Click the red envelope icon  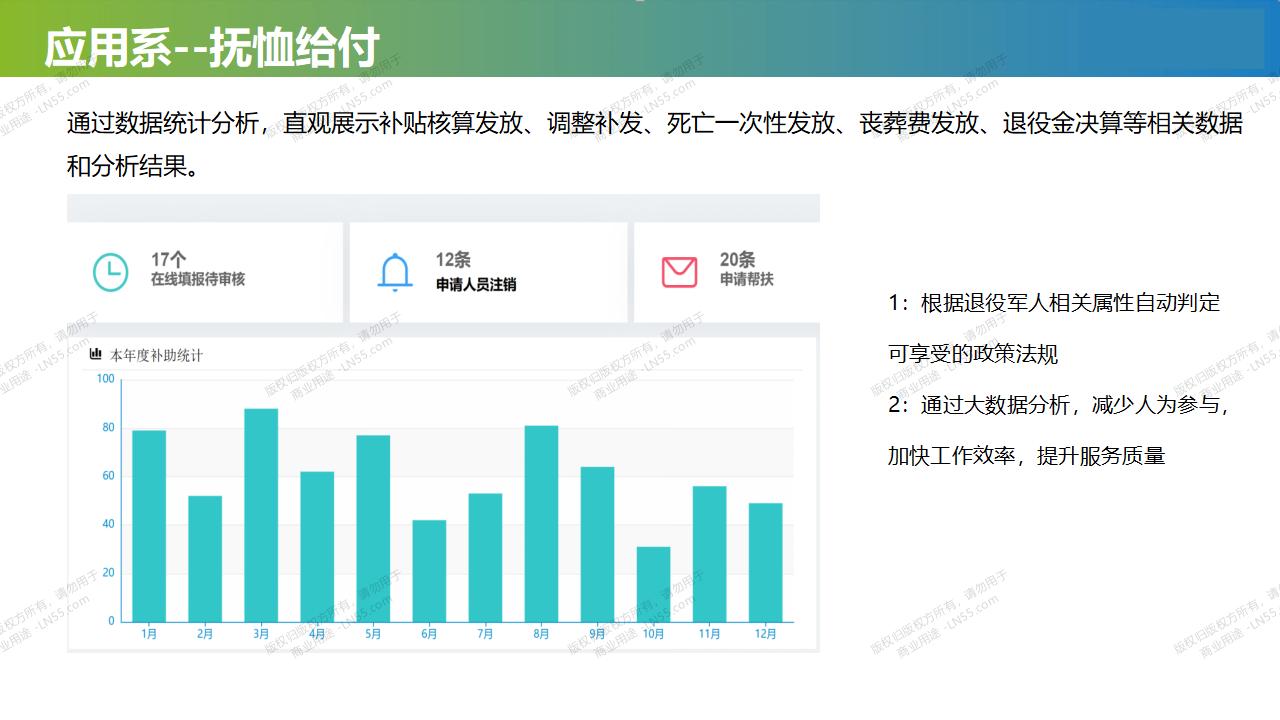pyautogui.click(x=679, y=272)
